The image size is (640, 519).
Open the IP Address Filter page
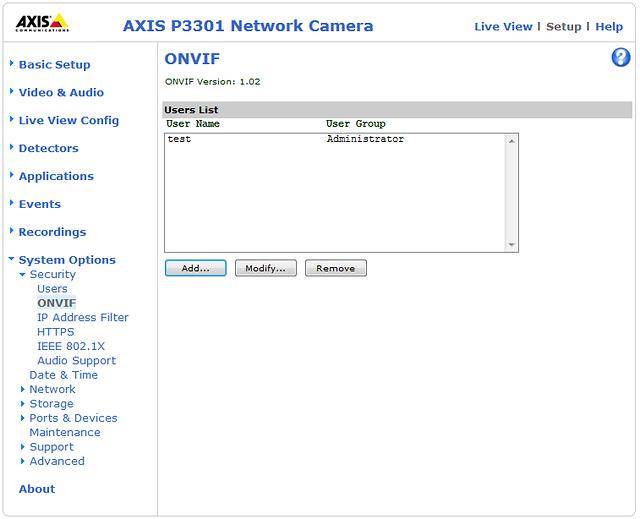click(82, 317)
